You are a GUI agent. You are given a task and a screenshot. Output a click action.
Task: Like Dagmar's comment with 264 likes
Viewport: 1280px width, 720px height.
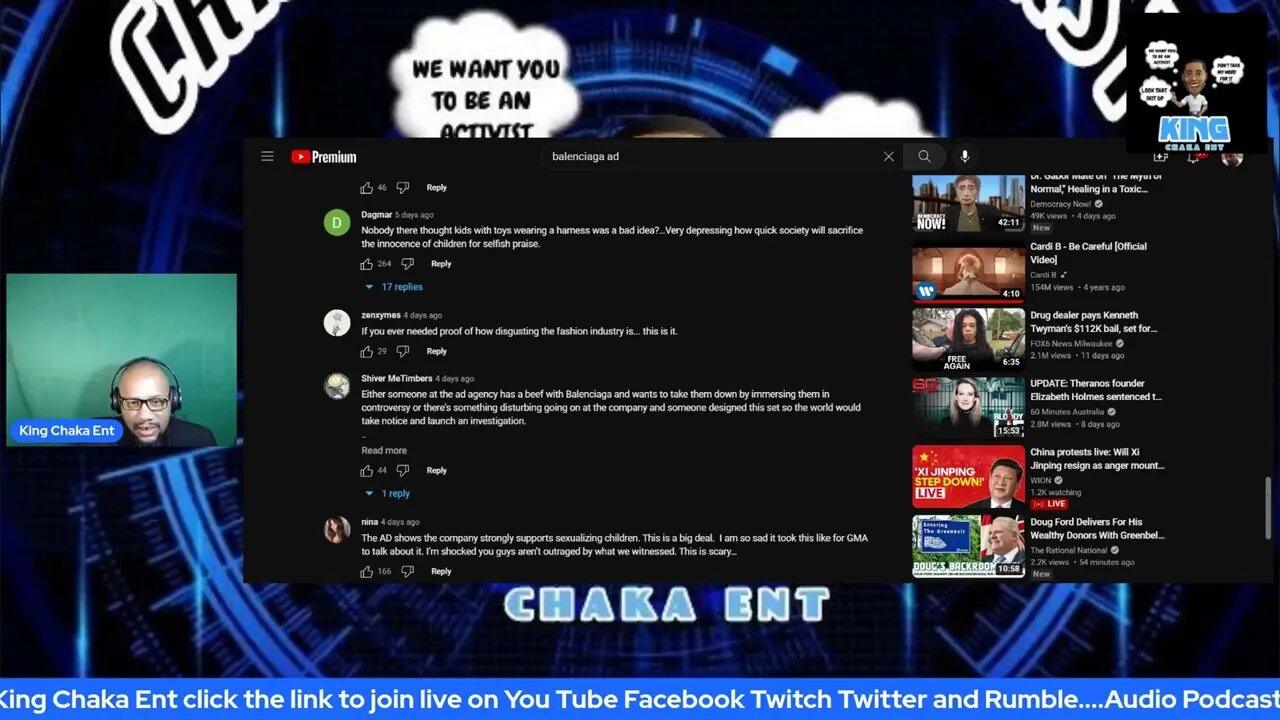[x=366, y=264]
